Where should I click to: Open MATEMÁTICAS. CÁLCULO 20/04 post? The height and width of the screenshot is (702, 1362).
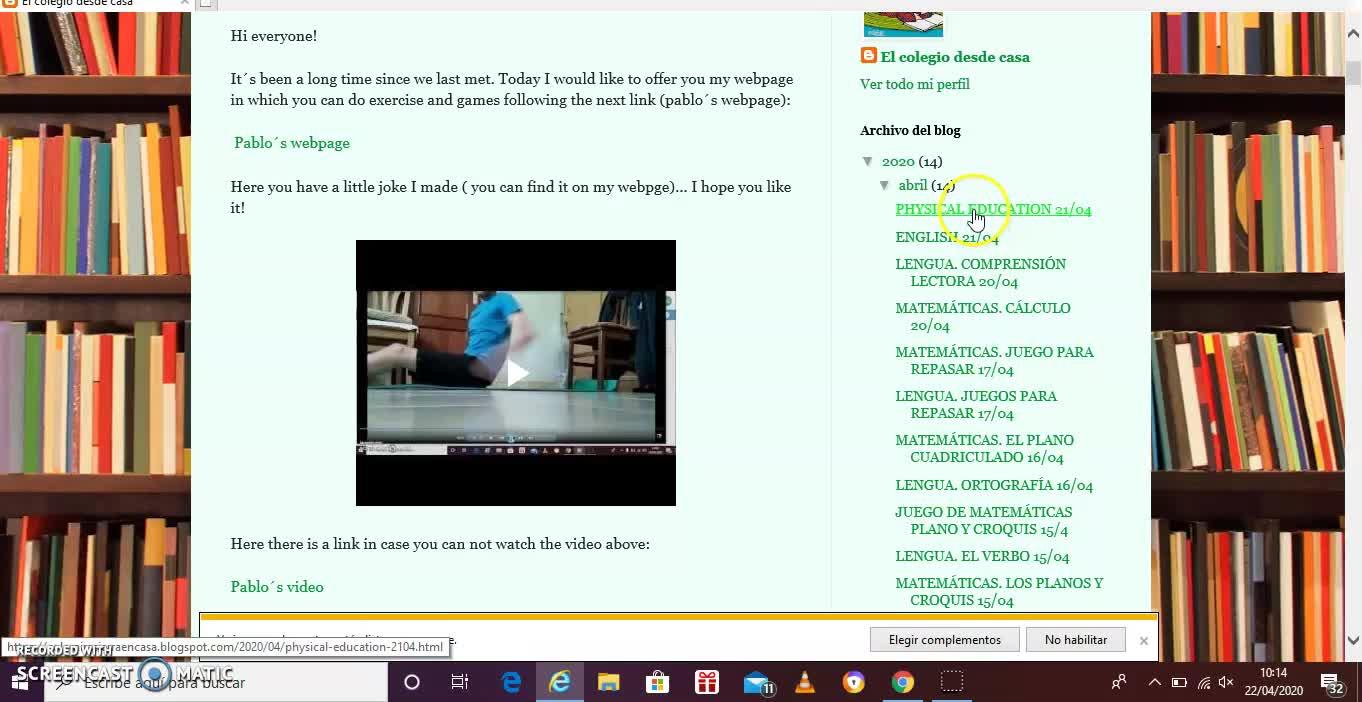(x=982, y=316)
